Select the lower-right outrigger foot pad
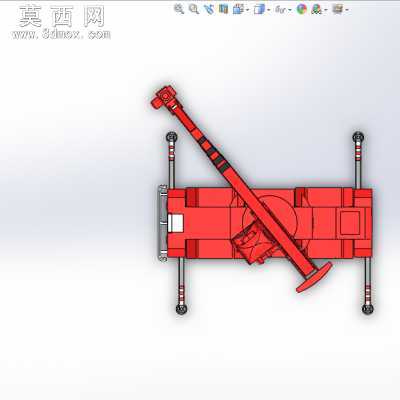 [368, 309]
